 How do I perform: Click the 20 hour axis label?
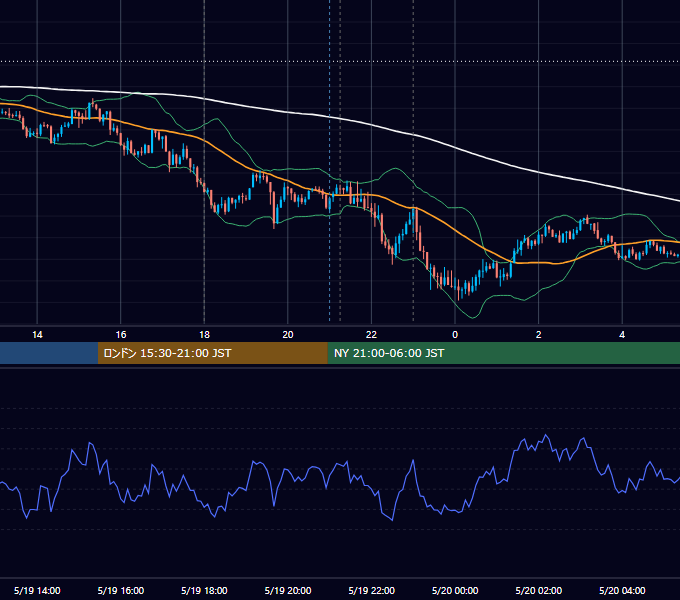coord(288,335)
